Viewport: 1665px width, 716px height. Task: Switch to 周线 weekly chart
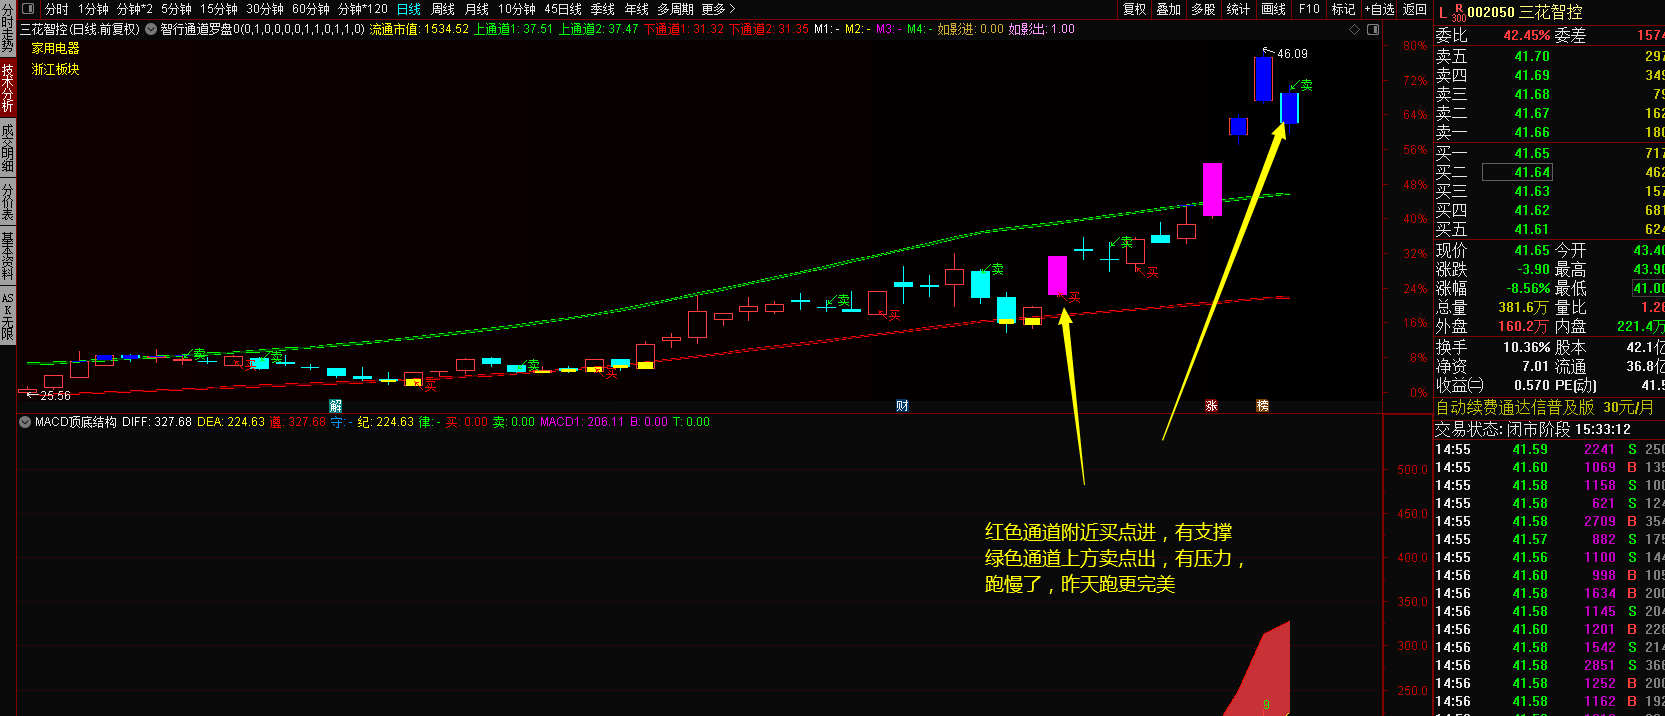(443, 9)
